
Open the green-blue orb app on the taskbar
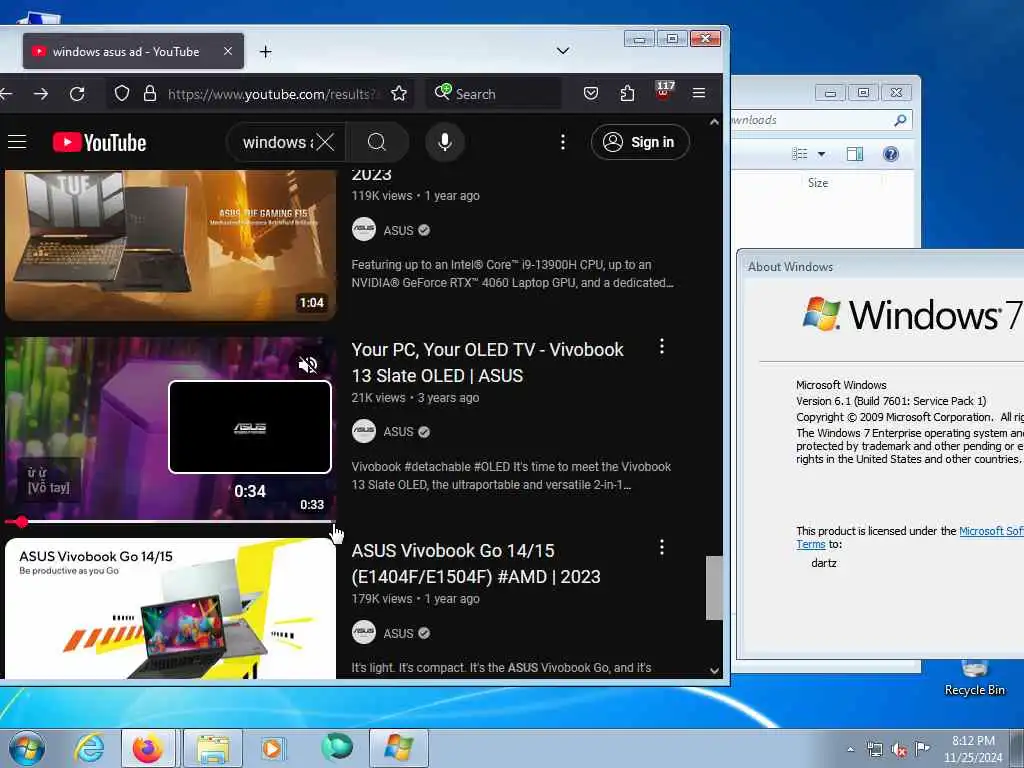(337, 748)
